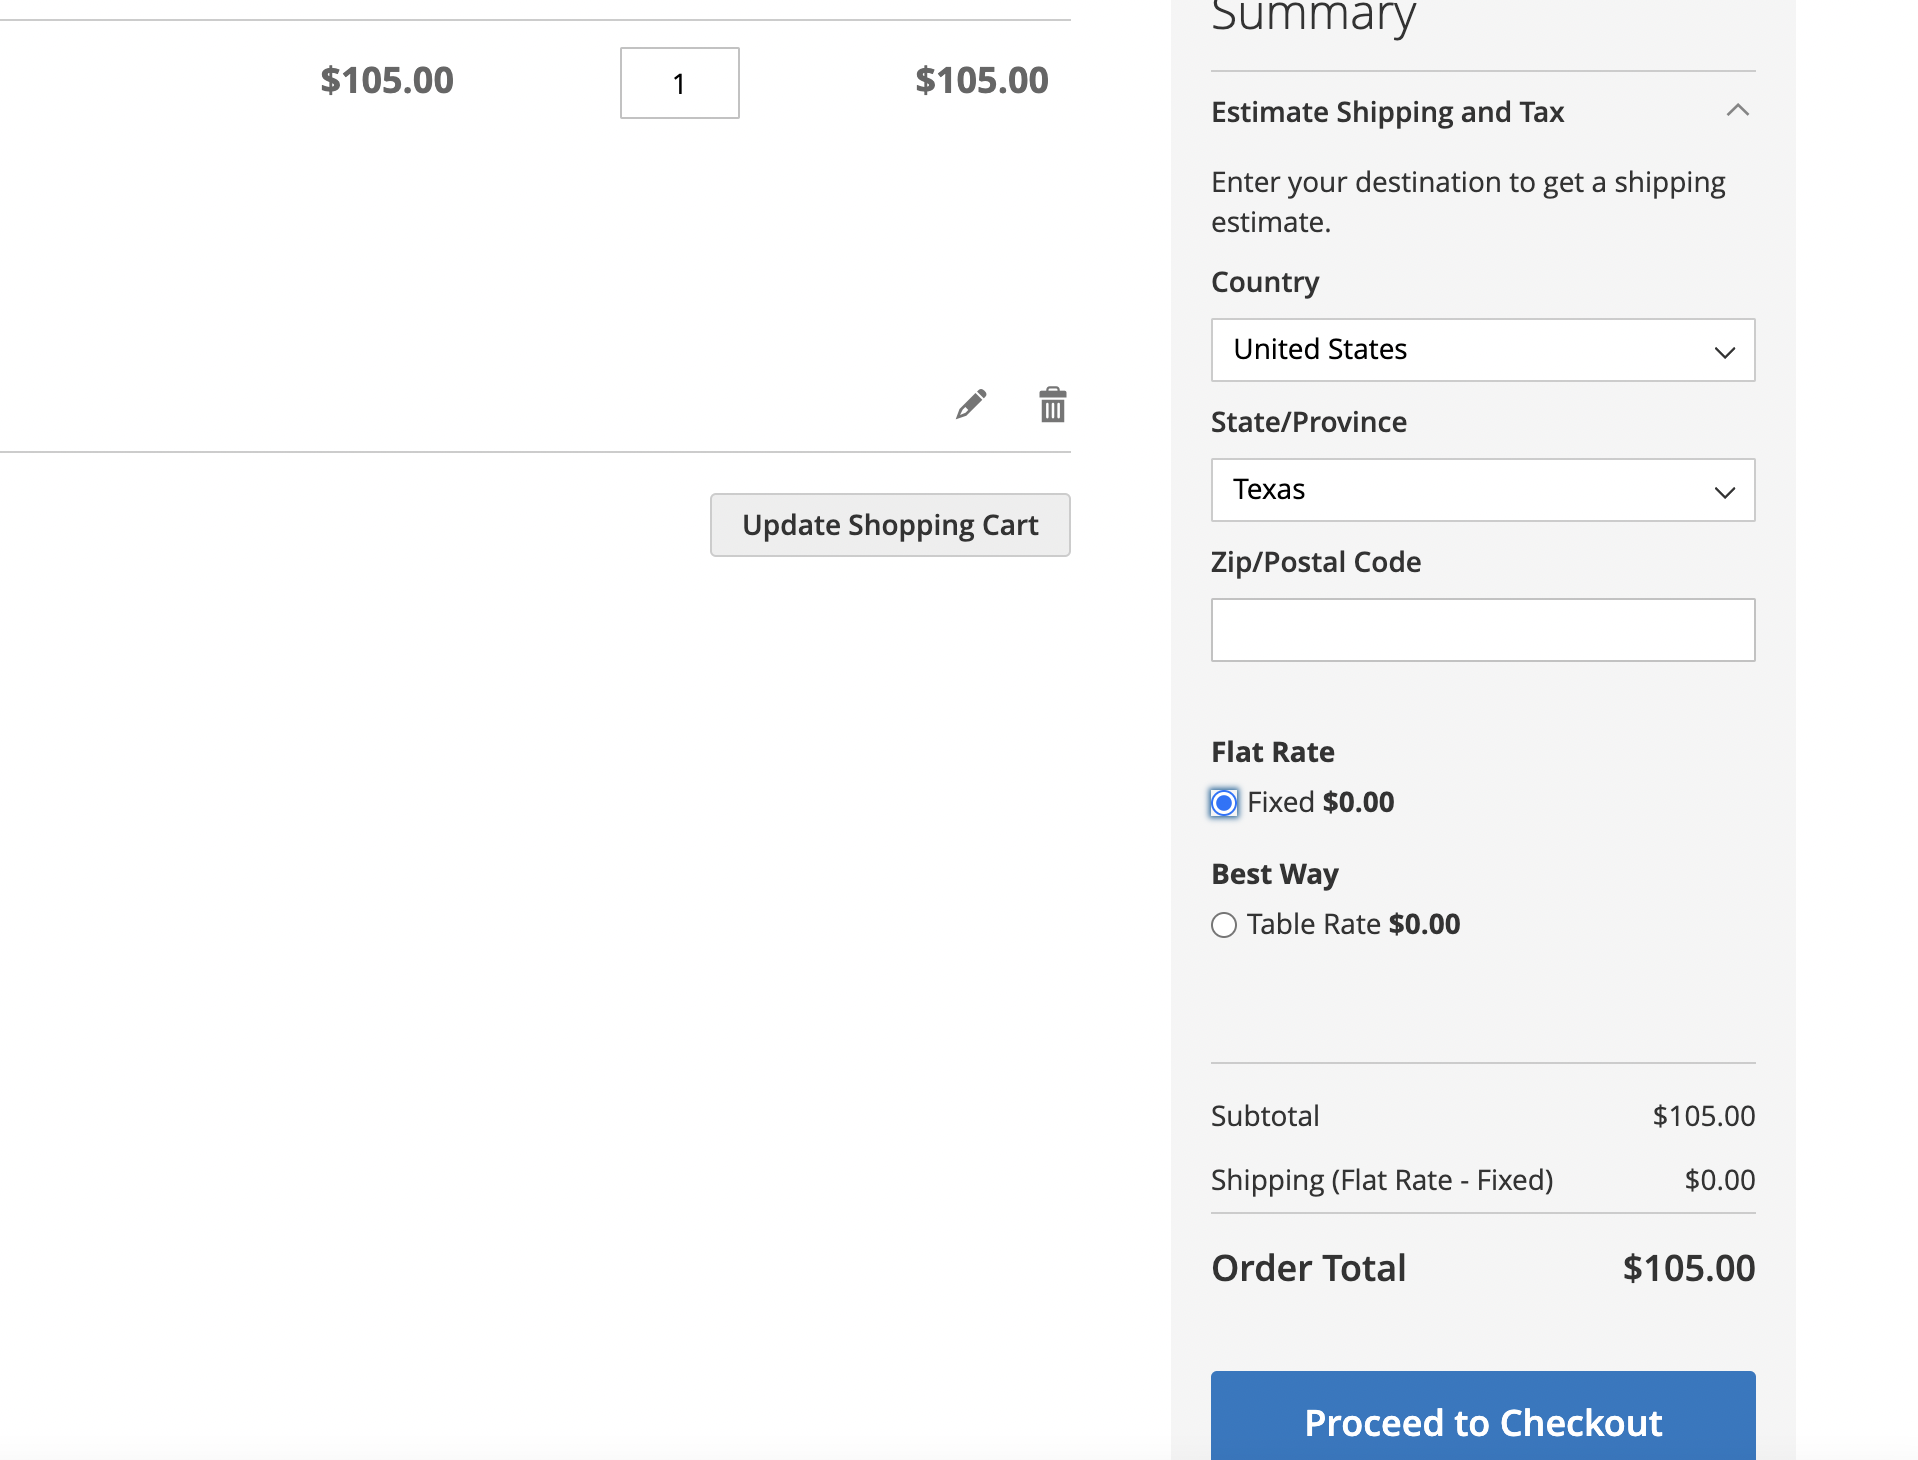
Task: Open the Country selection dropdown
Action: click(1482, 350)
